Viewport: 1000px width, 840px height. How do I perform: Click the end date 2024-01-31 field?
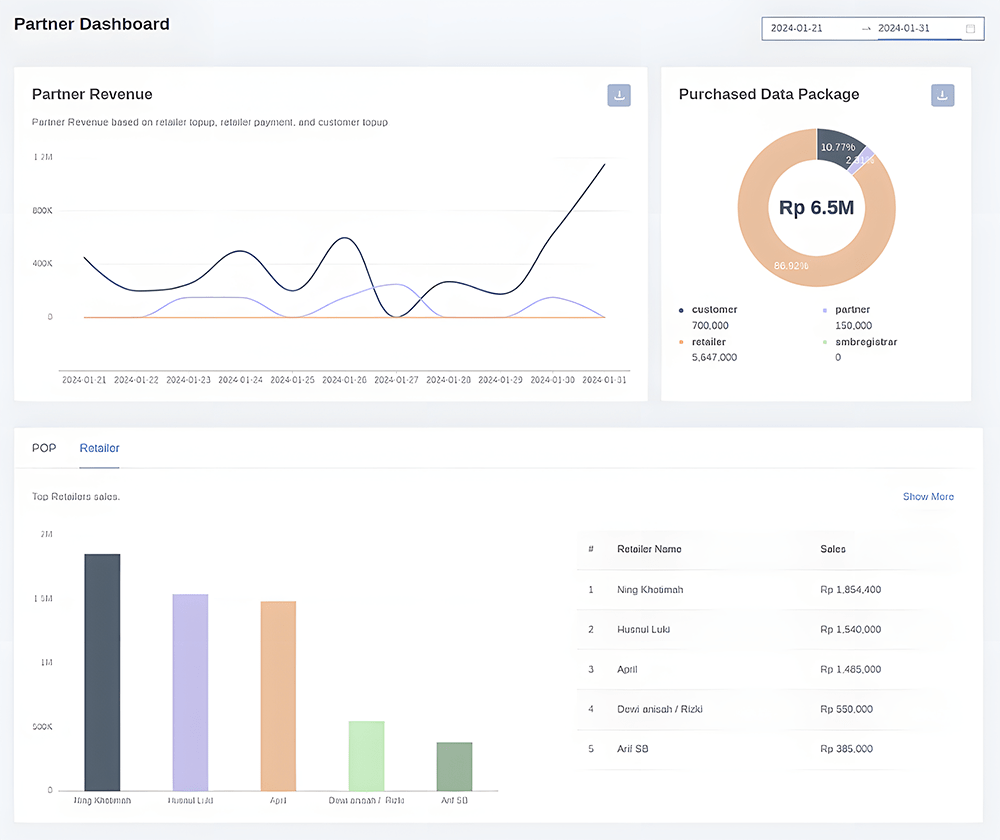tap(904, 29)
